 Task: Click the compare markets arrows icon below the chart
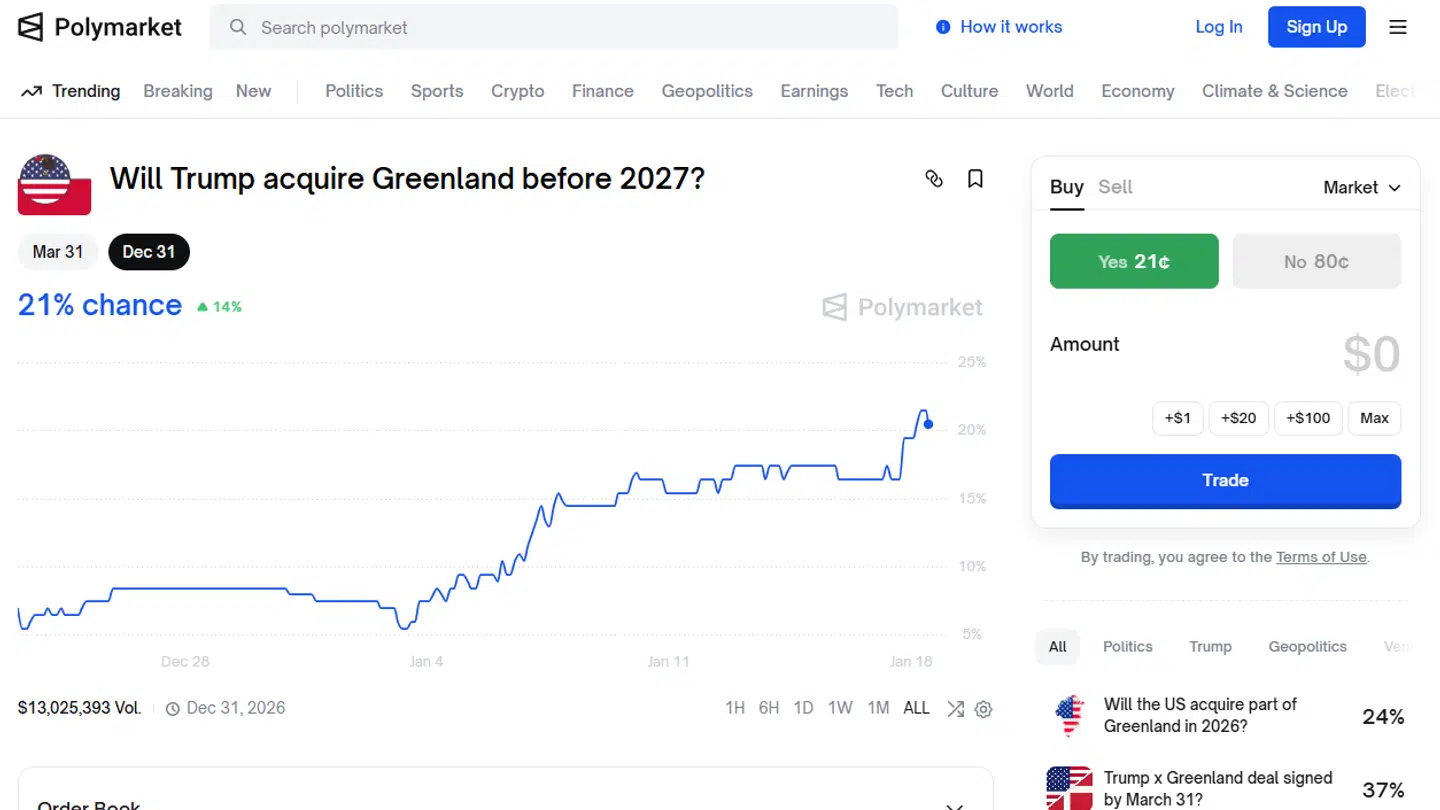tap(955, 709)
